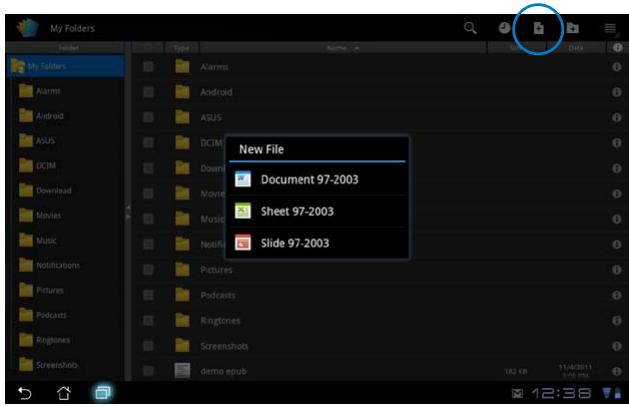Check the Screenshots row checkbox
Image resolution: width=629 pixels, height=407 pixels.
click(x=148, y=346)
